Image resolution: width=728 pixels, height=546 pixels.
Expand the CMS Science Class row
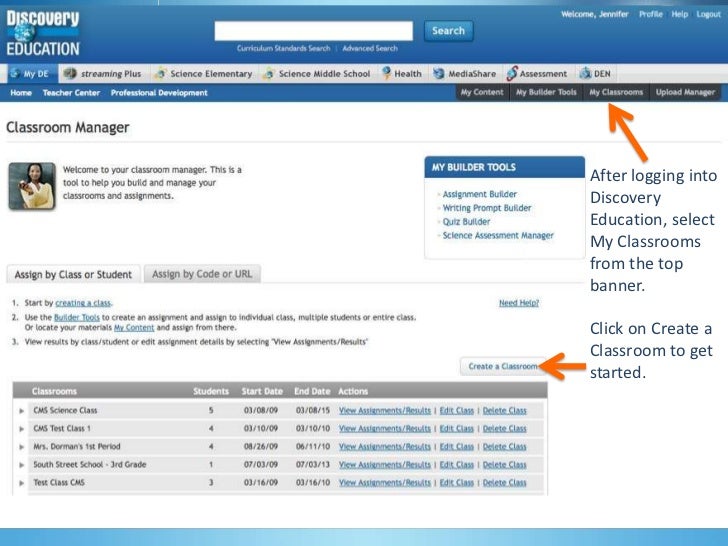pyautogui.click(x=21, y=411)
